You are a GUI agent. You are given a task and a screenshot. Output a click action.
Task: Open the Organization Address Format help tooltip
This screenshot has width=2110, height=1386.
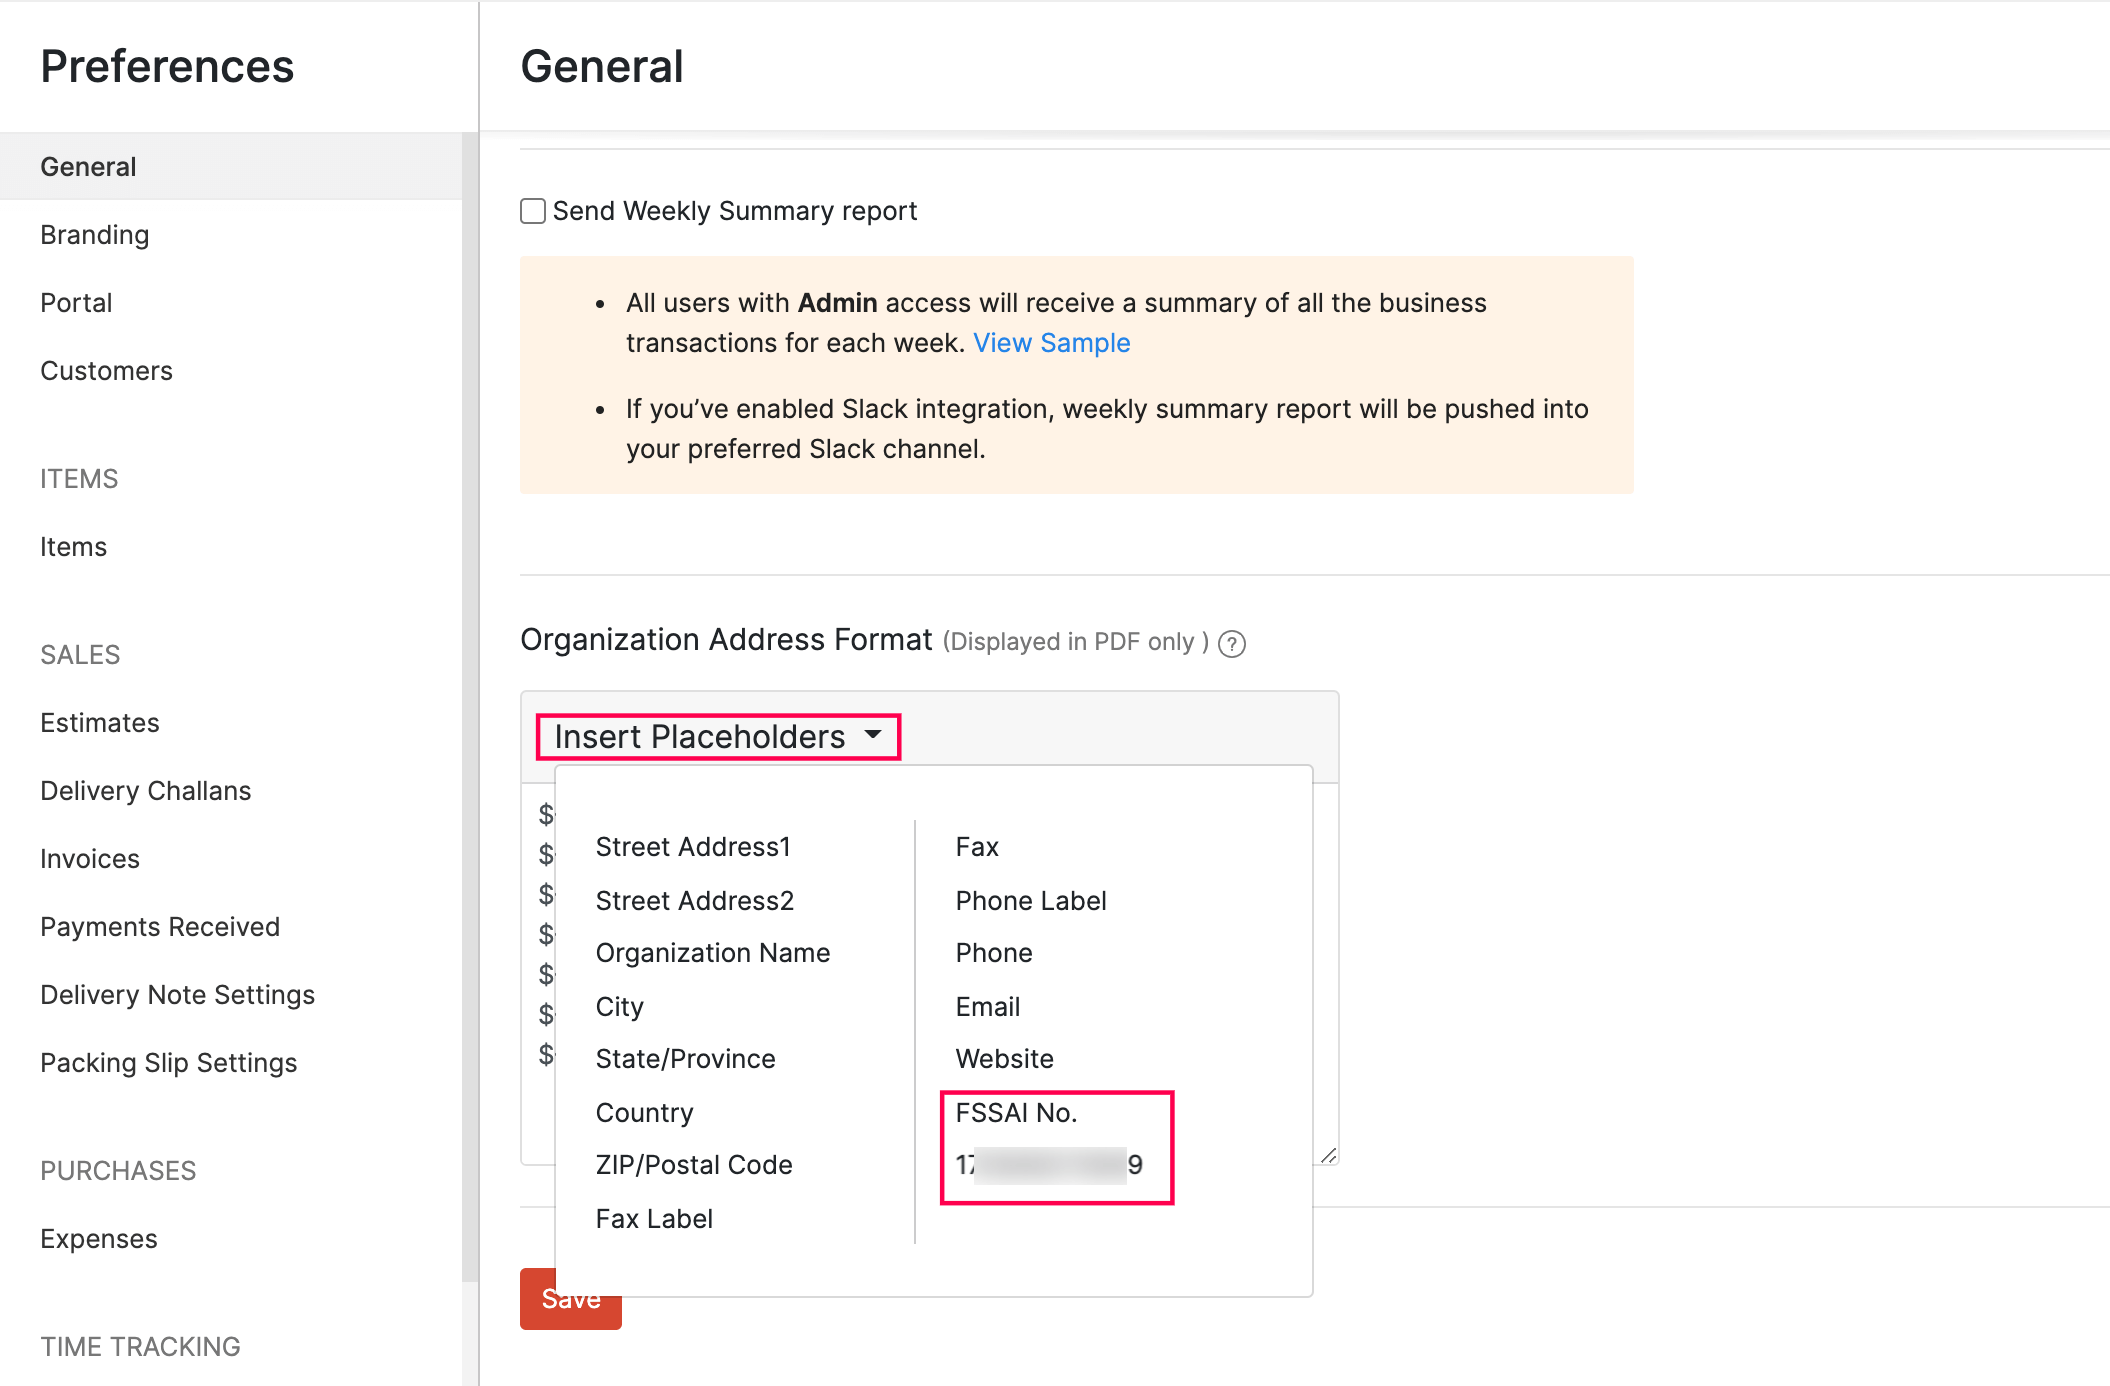pos(1233,643)
